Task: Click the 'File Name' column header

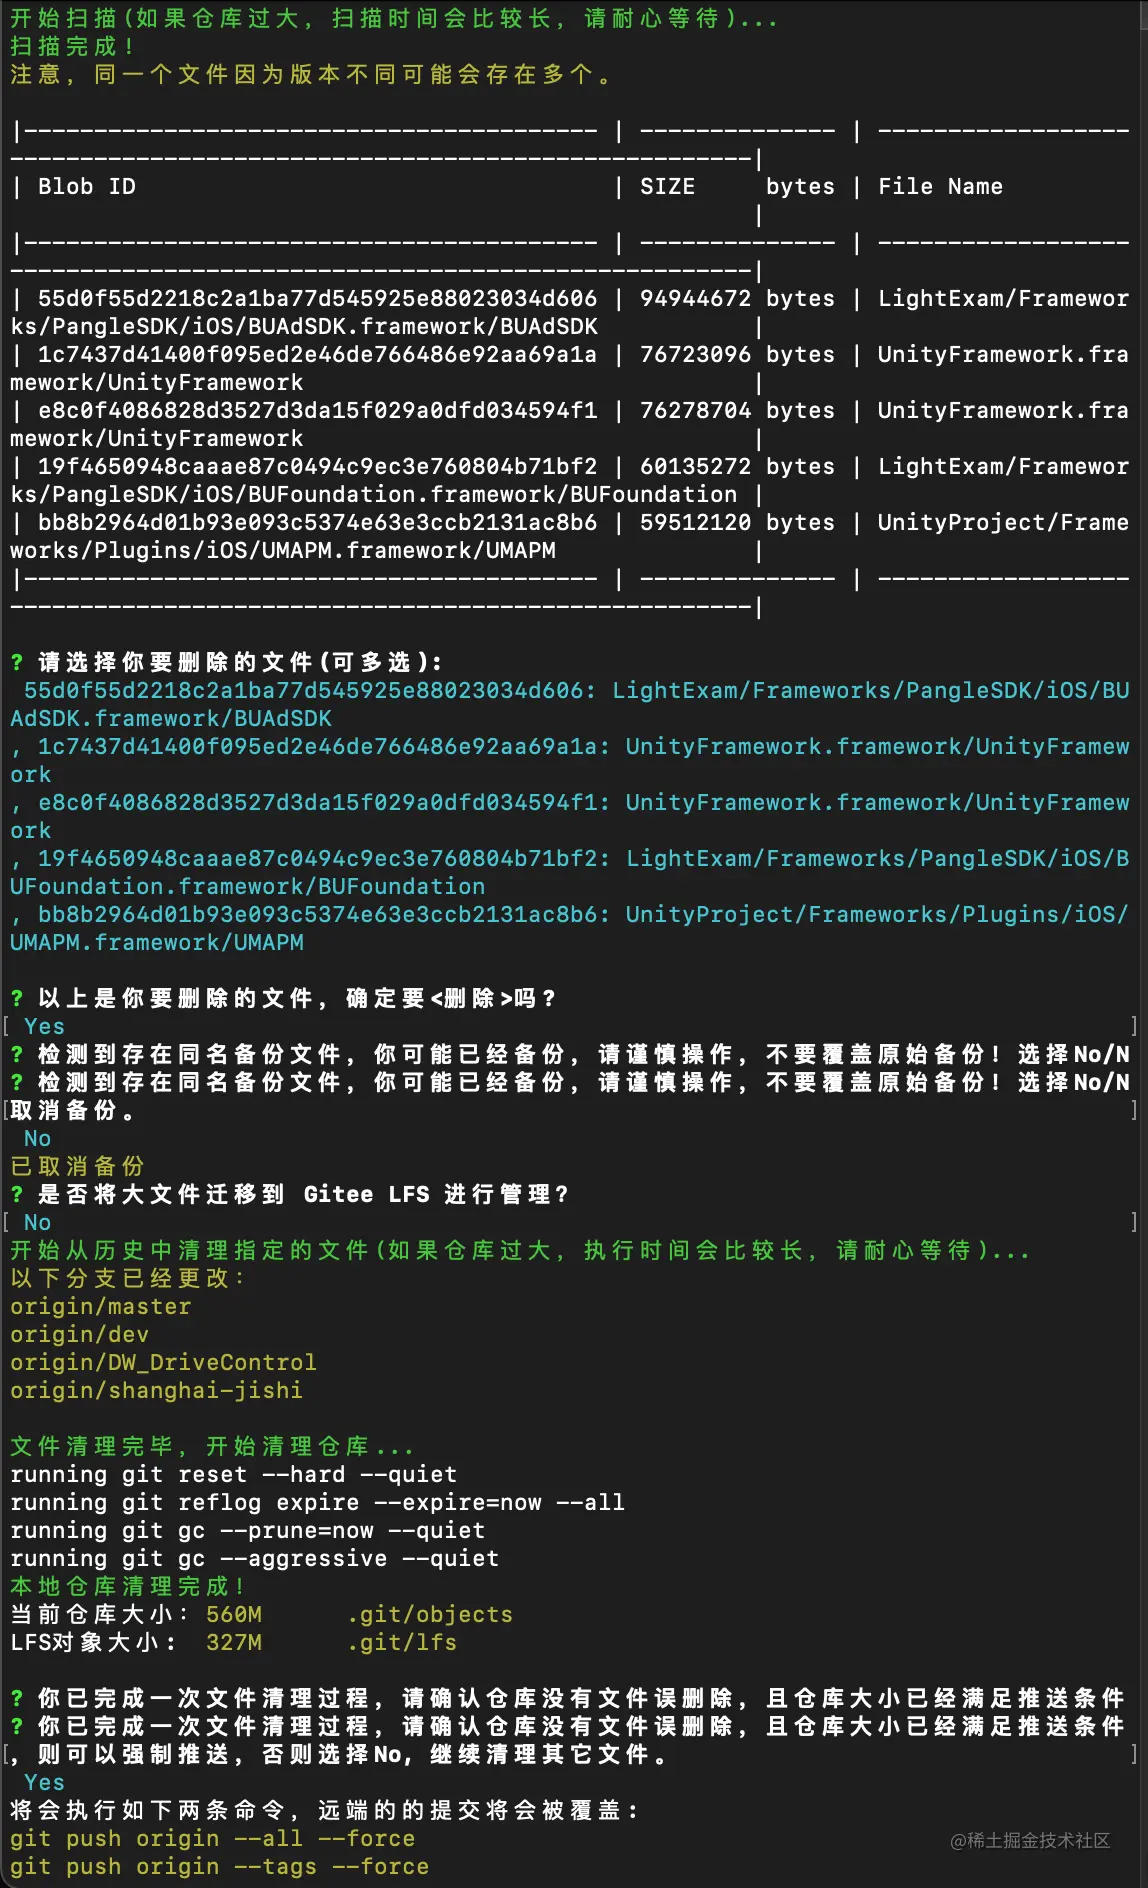Action: pyautogui.click(x=940, y=186)
